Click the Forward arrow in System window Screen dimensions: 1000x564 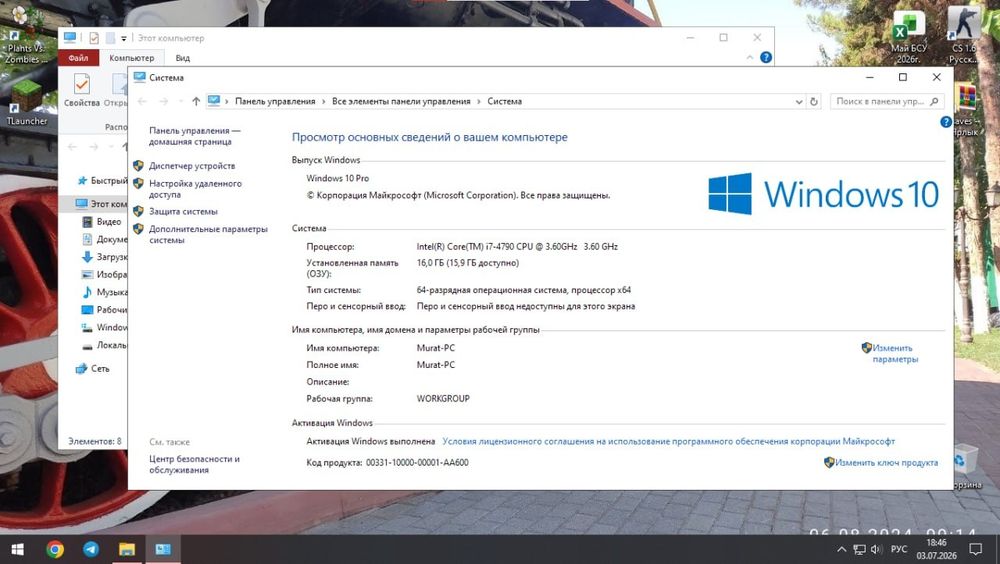click(164, 101)
